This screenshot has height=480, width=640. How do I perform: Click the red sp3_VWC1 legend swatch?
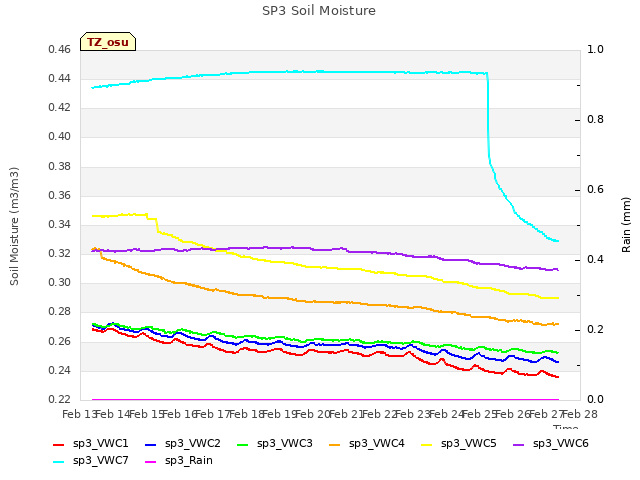tap(59, 444)
